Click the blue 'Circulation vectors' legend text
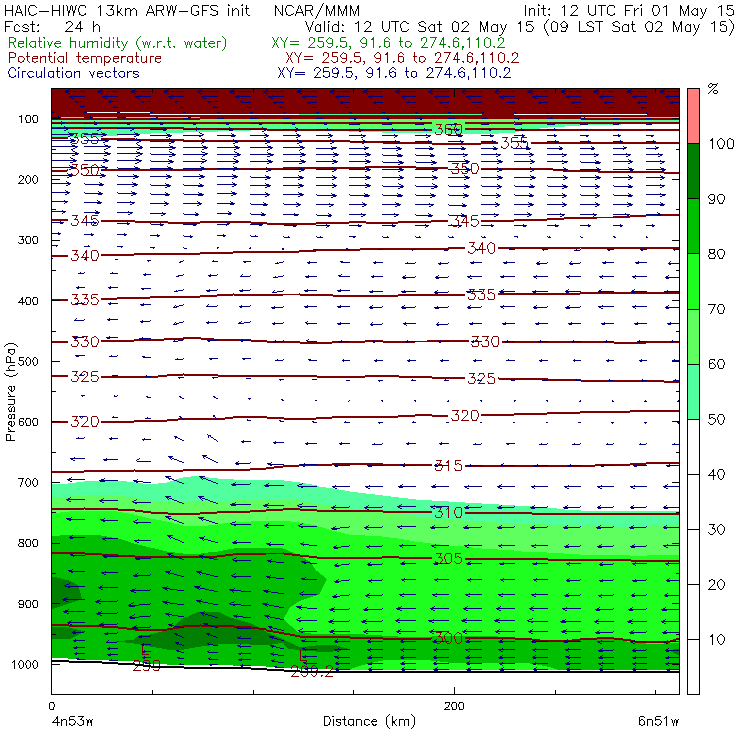740x740 pixels. click(x=74, y=73)
